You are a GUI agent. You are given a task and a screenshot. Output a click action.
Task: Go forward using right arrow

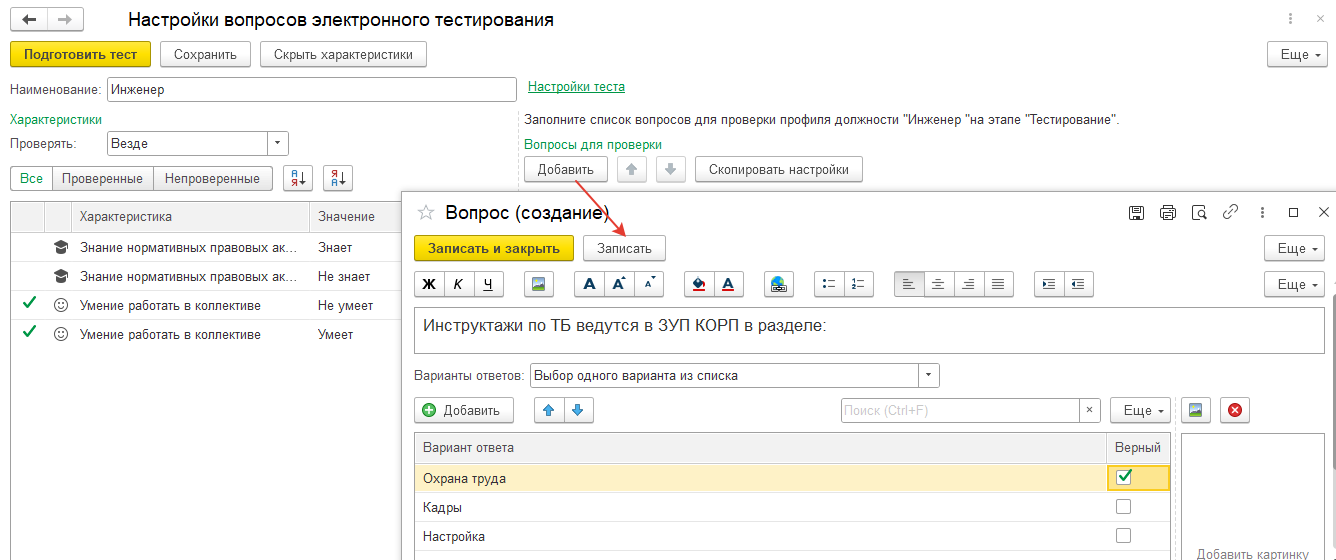pyautogui.click(x=65, y=19)
